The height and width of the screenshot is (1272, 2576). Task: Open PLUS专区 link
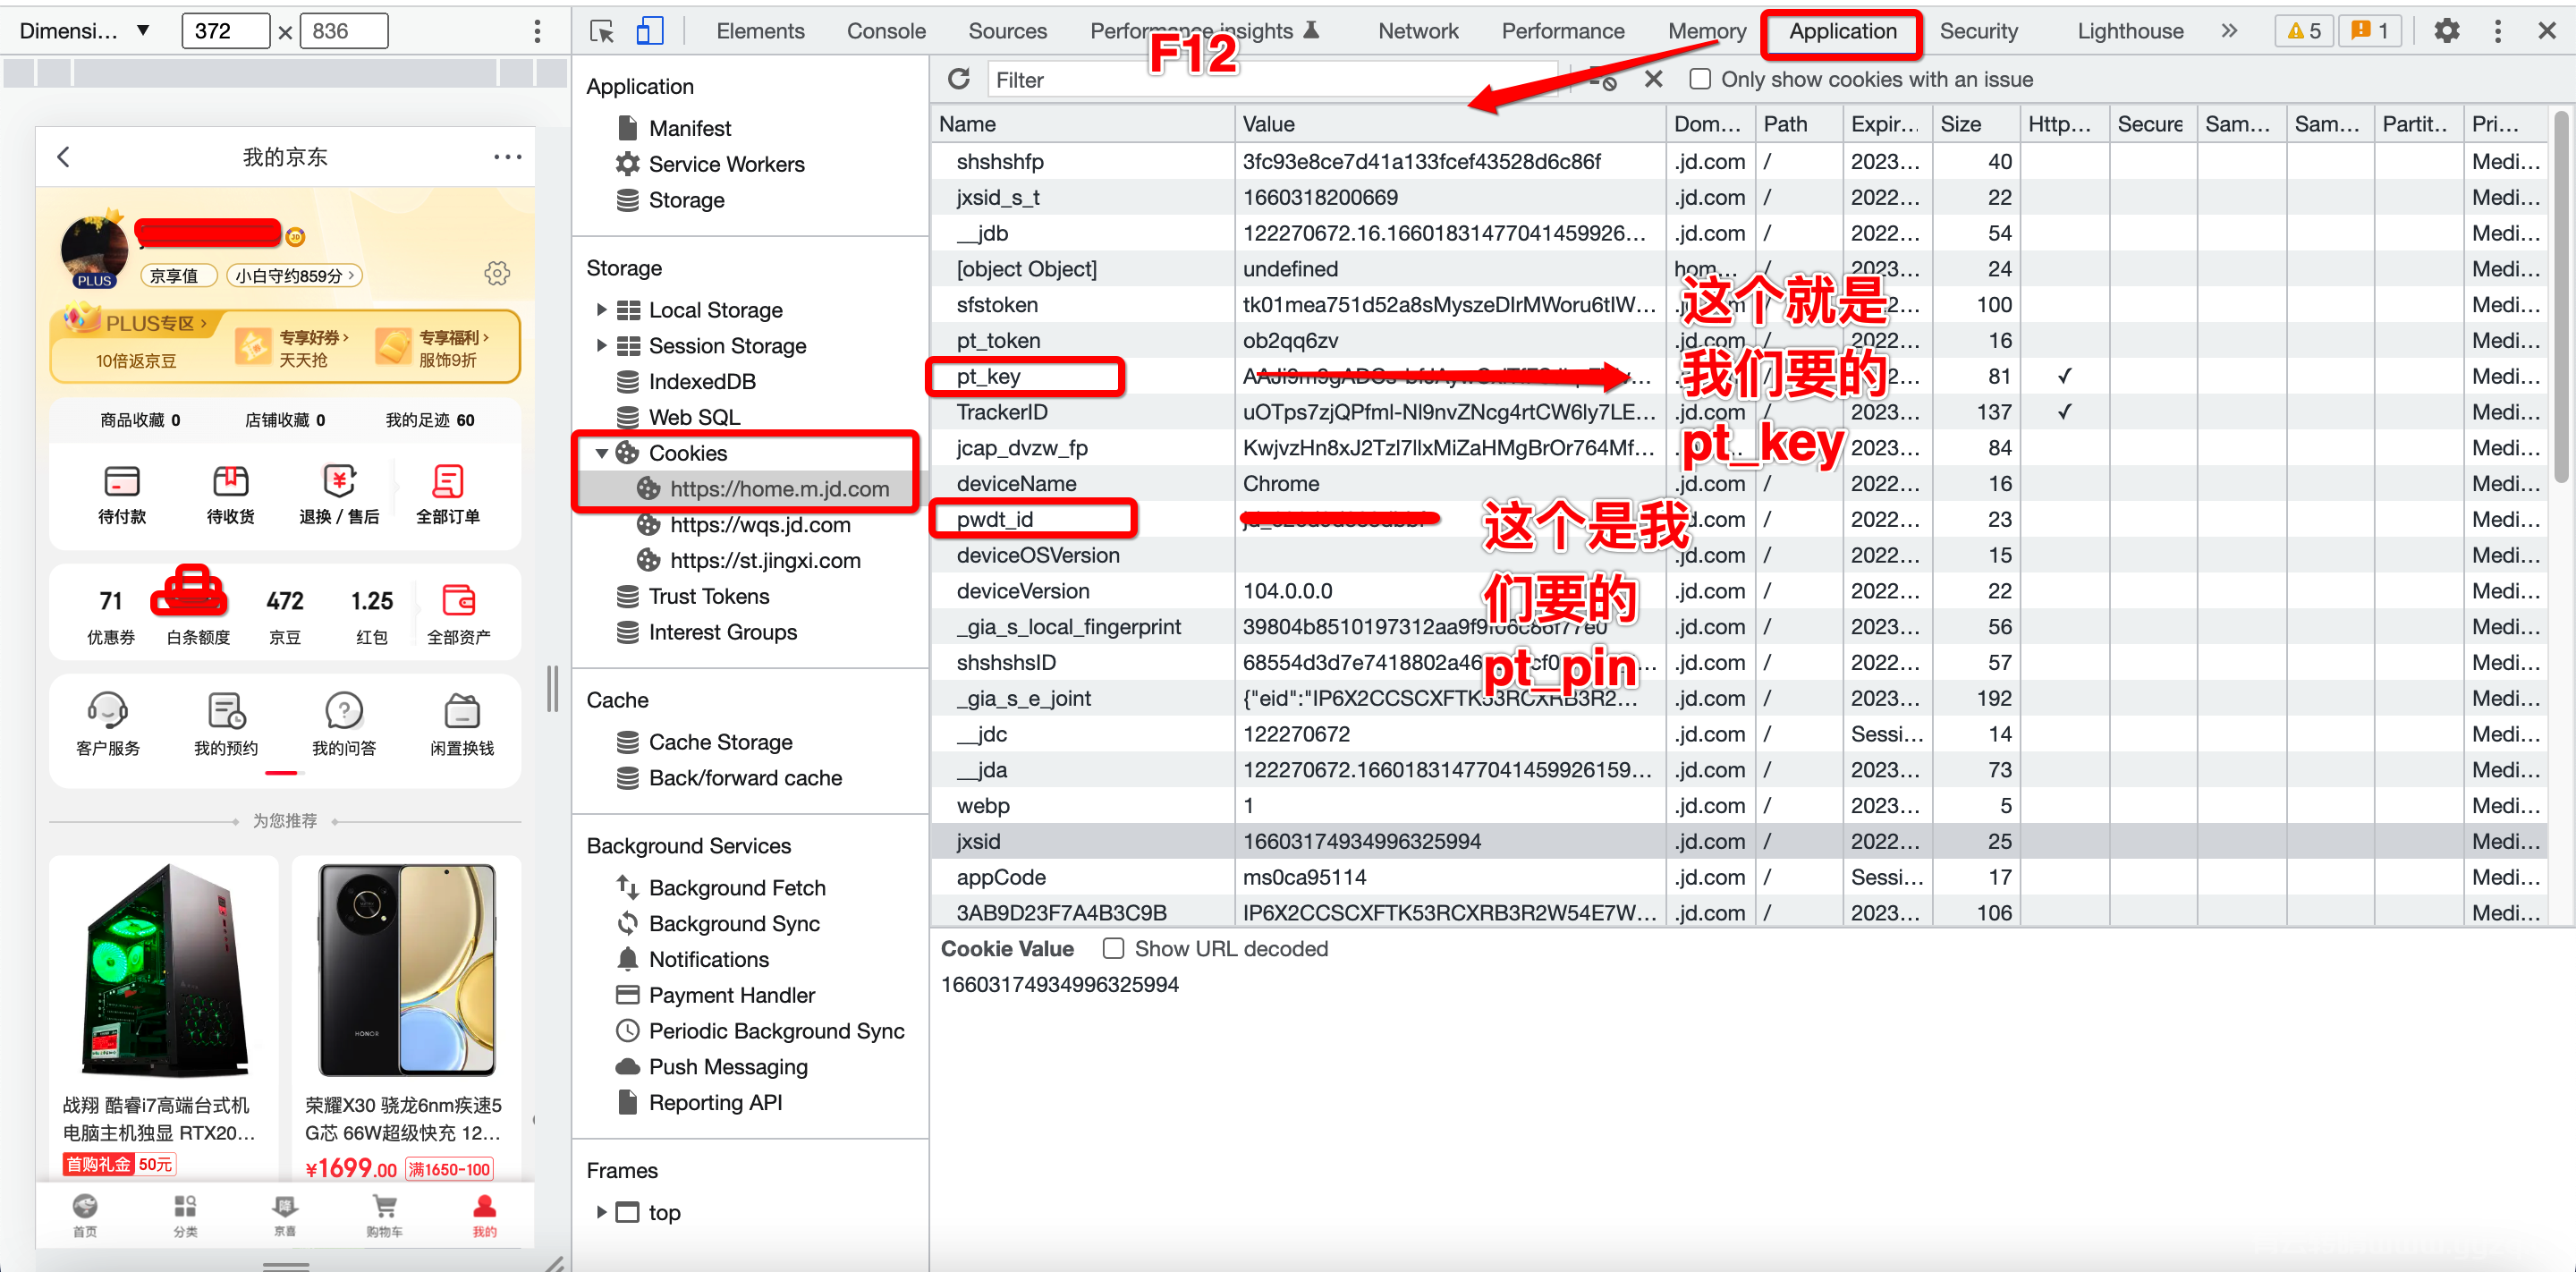click(x=155, y=323)
